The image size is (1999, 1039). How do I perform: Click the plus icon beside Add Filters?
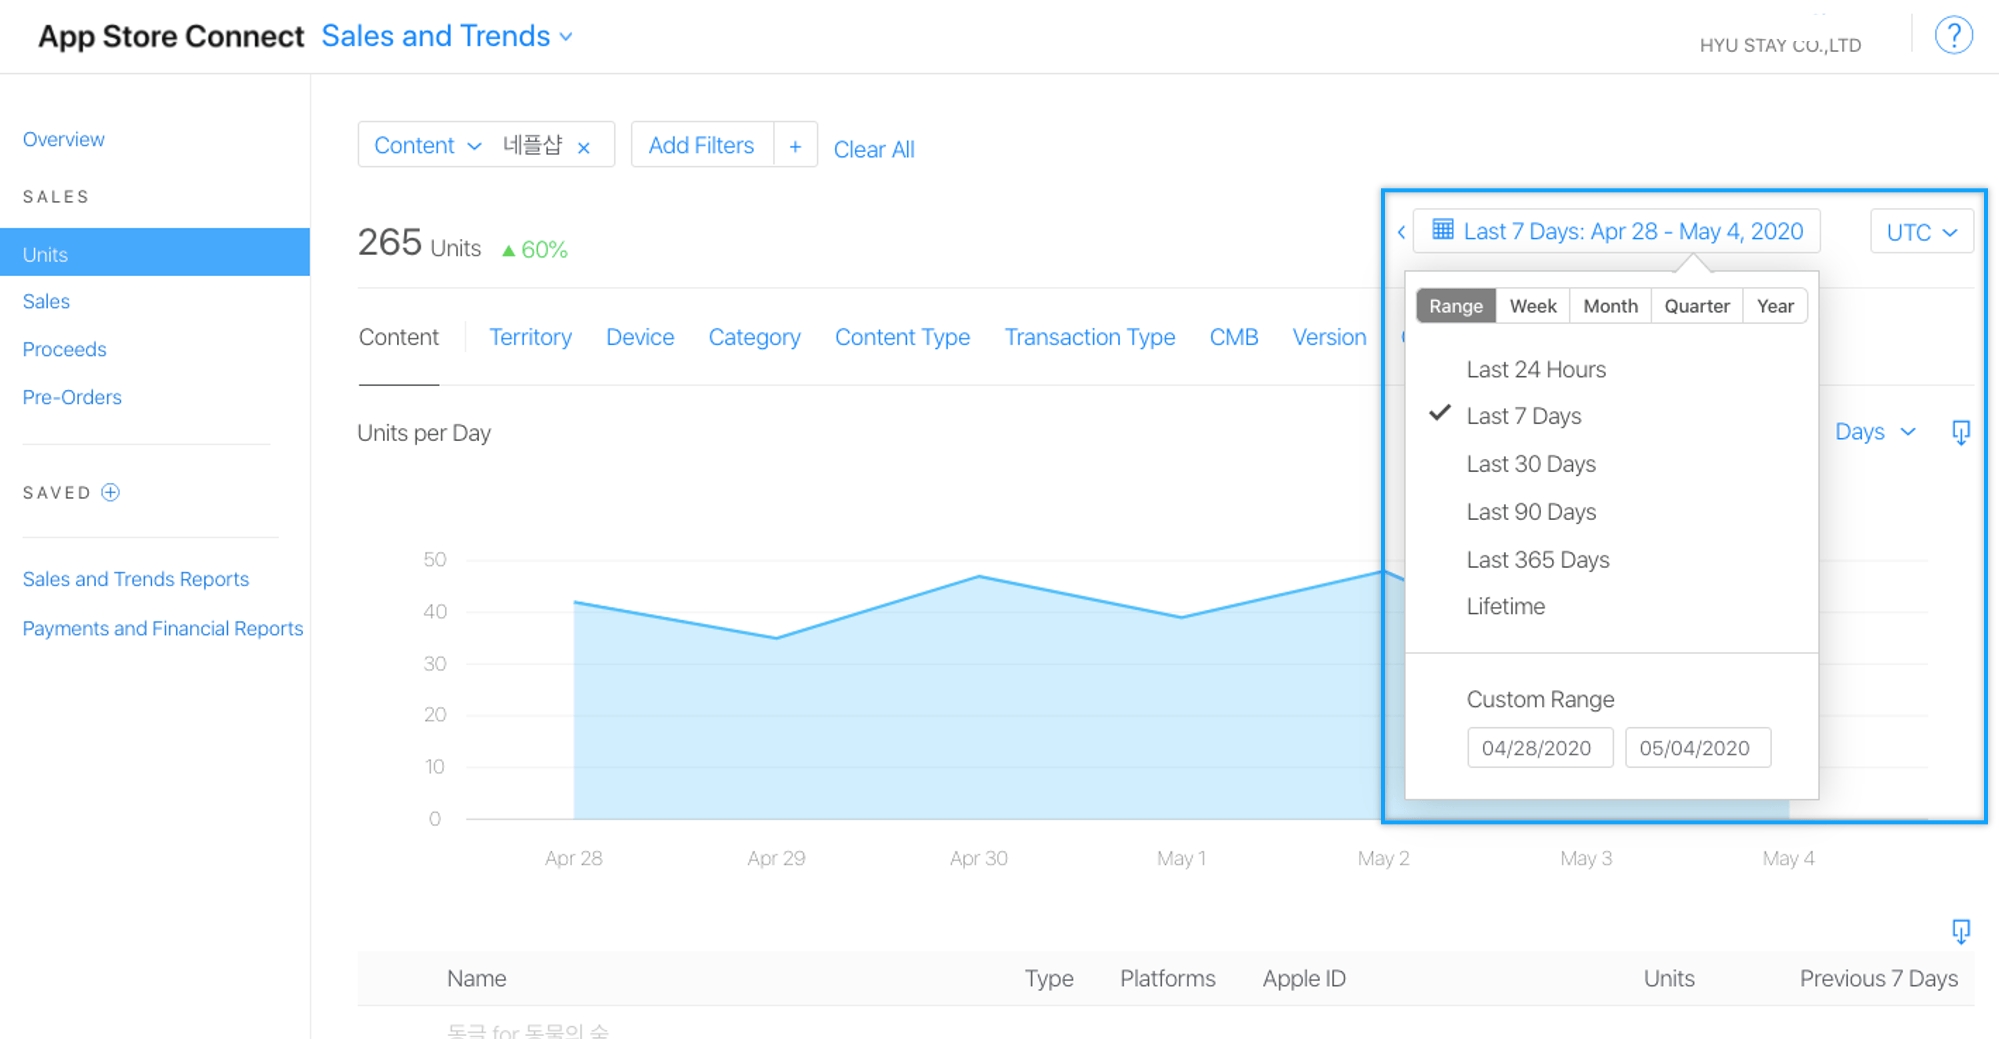[x=795, y=146]
